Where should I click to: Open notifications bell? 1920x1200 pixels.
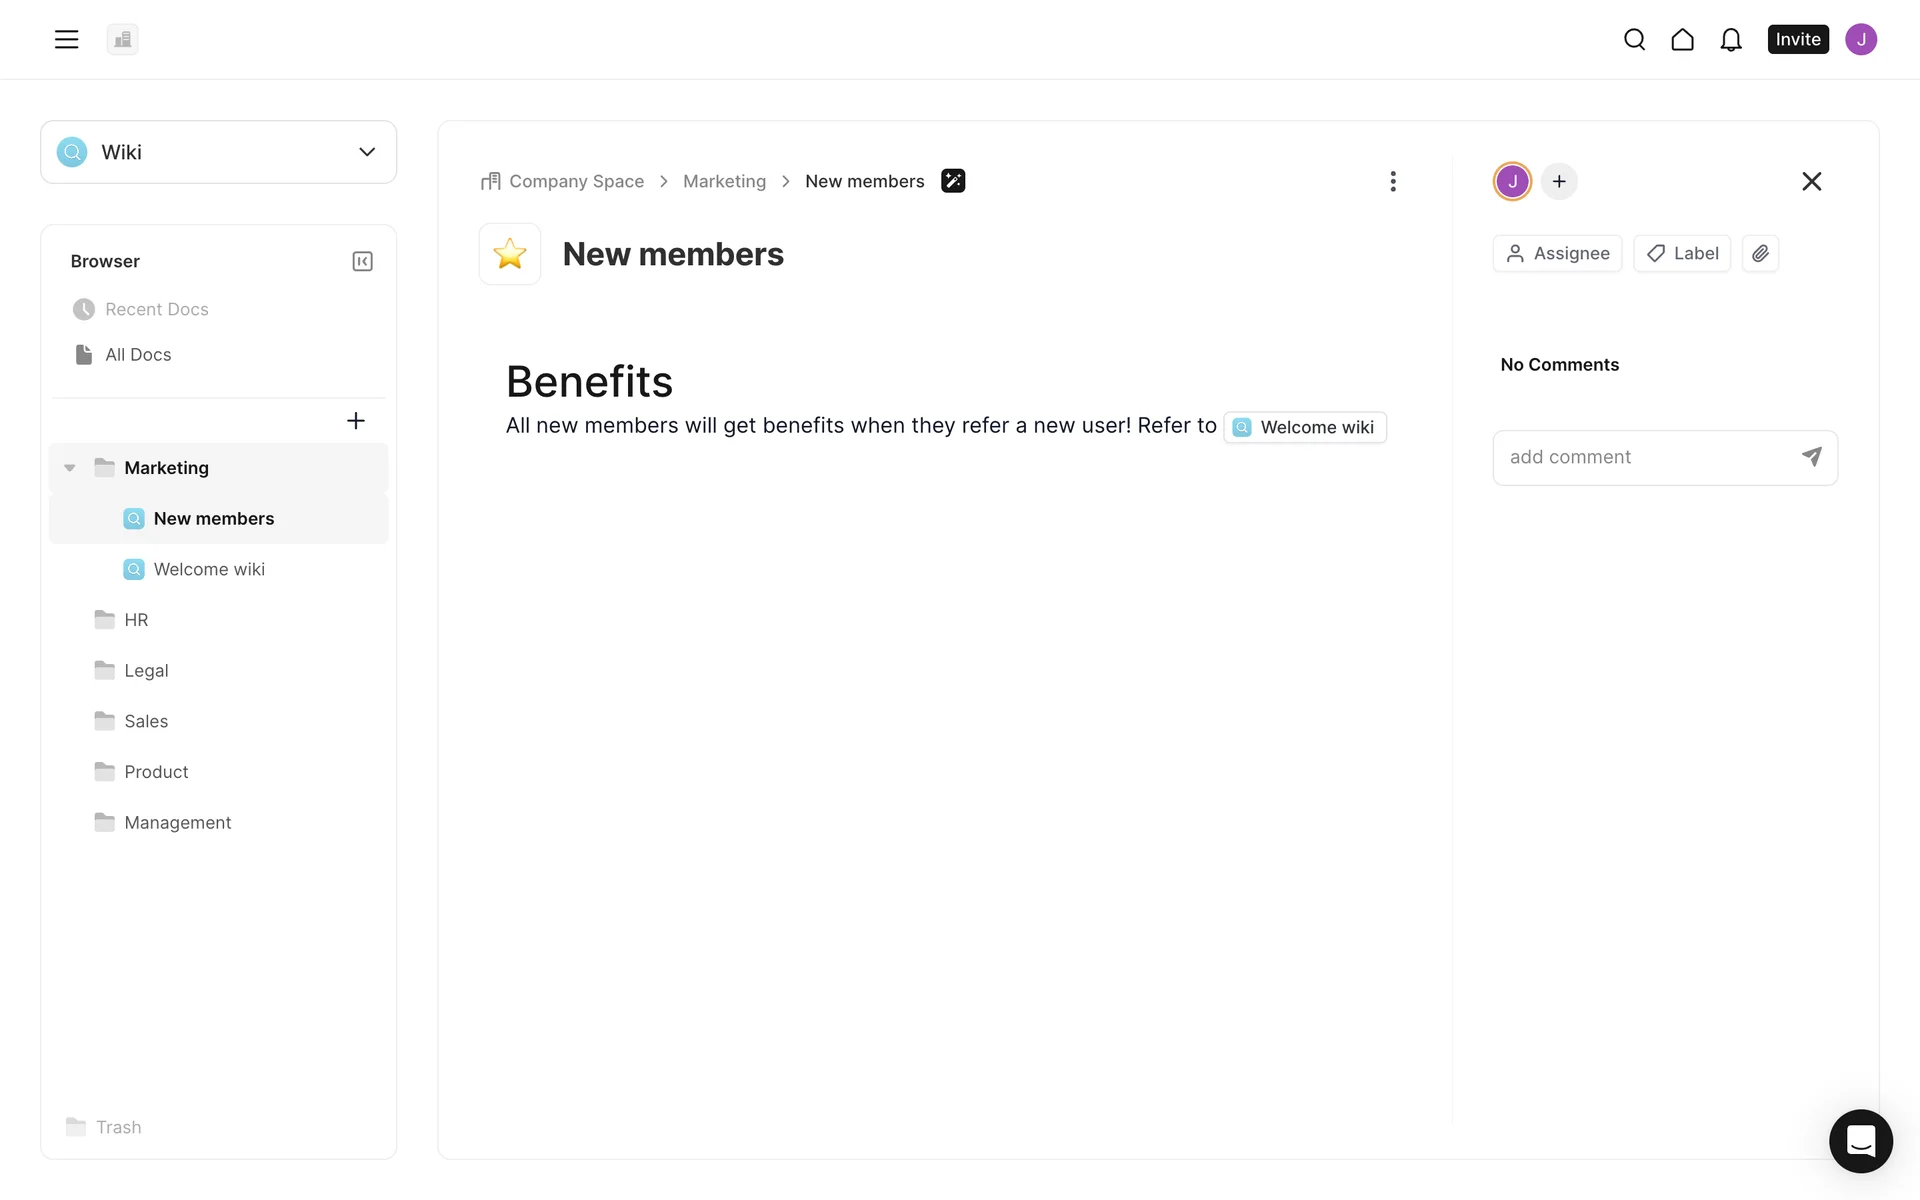[x=1730, y=39]
